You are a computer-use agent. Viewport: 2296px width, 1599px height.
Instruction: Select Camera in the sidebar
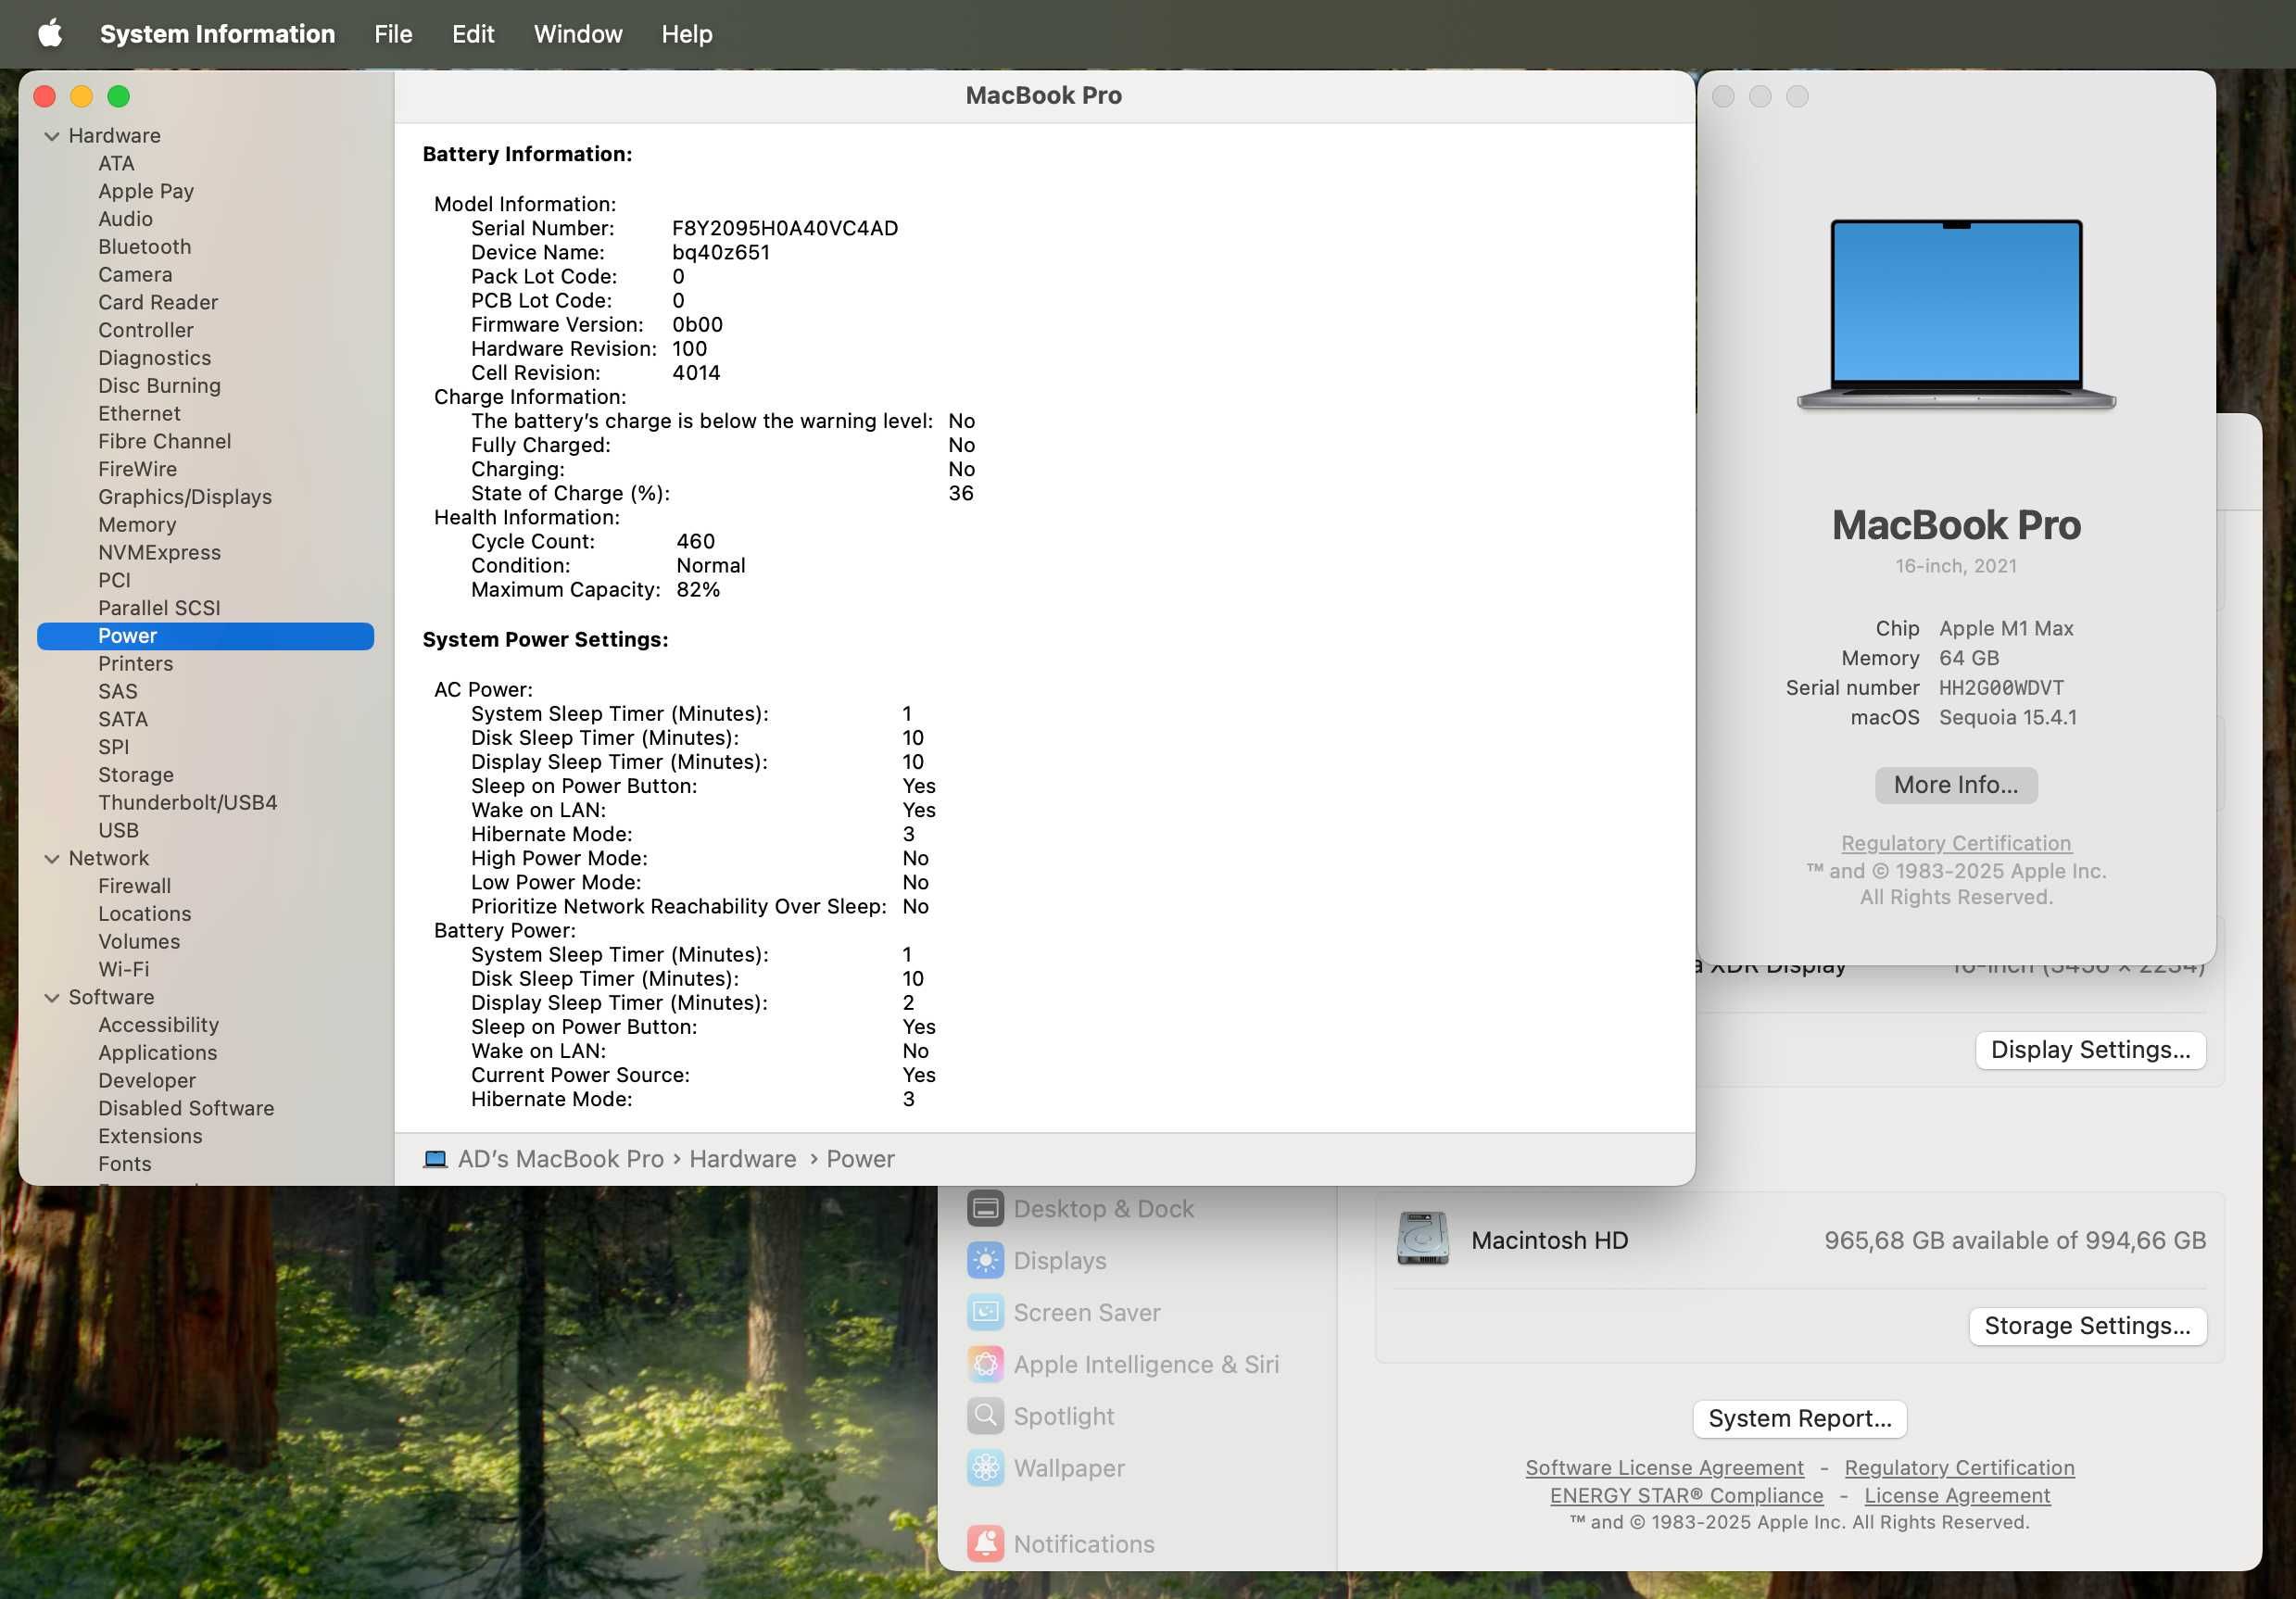[x=135, y=275]
